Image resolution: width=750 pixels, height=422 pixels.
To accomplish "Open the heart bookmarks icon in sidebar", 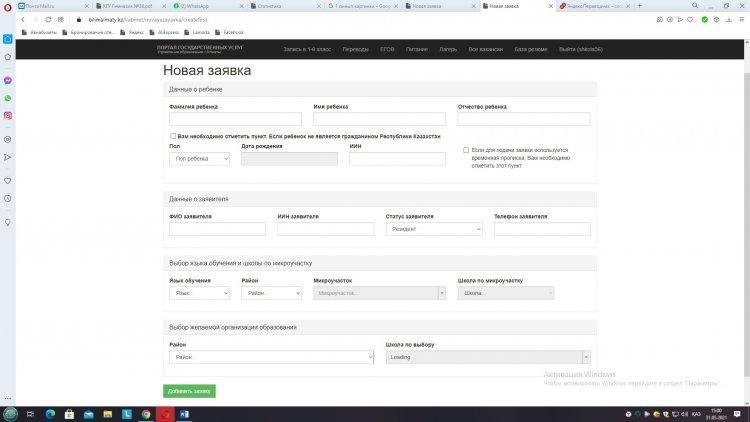I will 8,181.
